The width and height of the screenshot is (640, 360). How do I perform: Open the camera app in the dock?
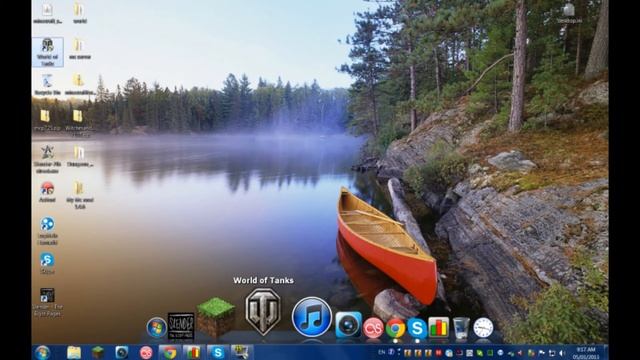tap(348, 325)
